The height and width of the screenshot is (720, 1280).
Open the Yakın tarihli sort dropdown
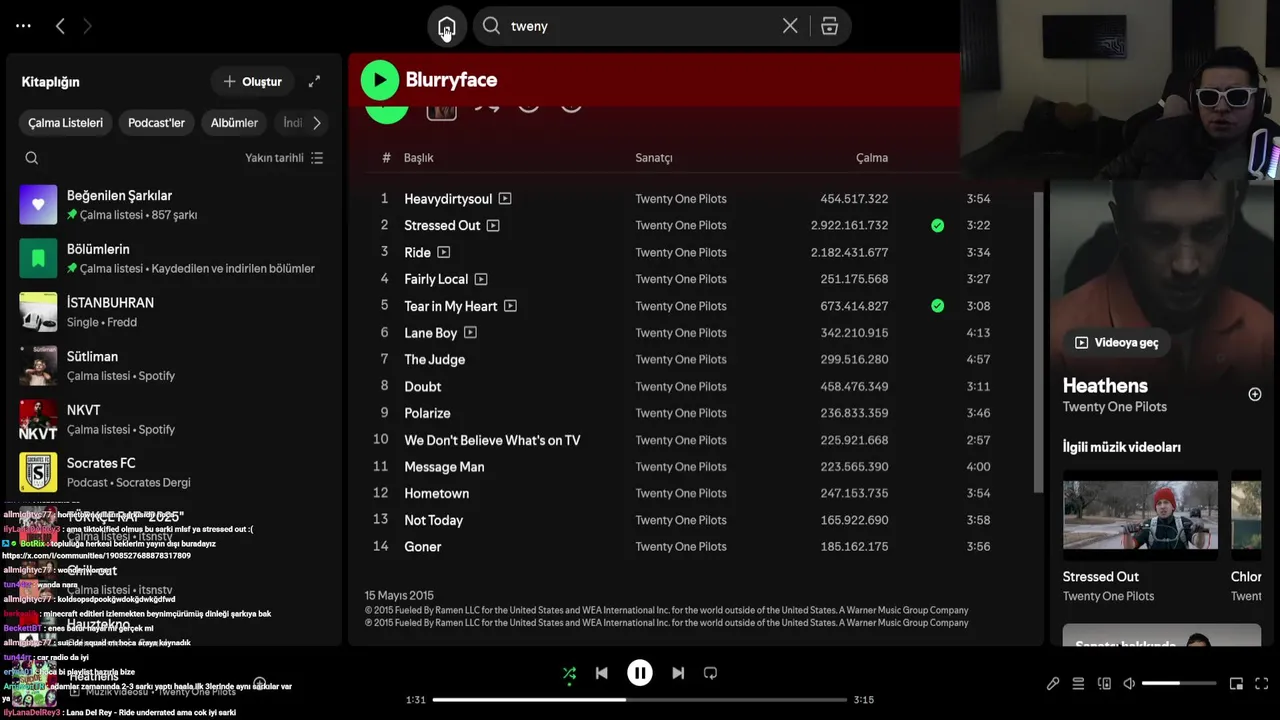pyautogui.click(x=284, y=158)
